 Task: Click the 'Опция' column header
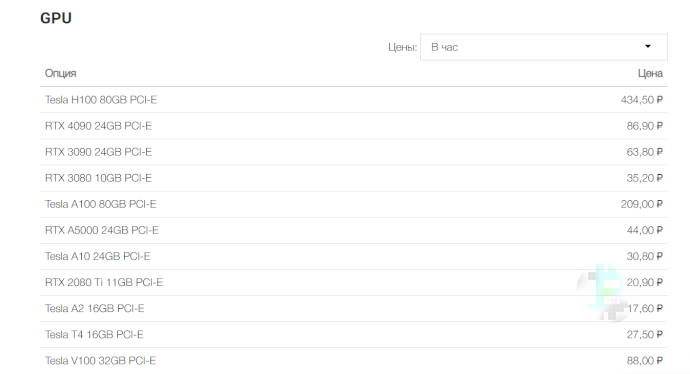61,73
